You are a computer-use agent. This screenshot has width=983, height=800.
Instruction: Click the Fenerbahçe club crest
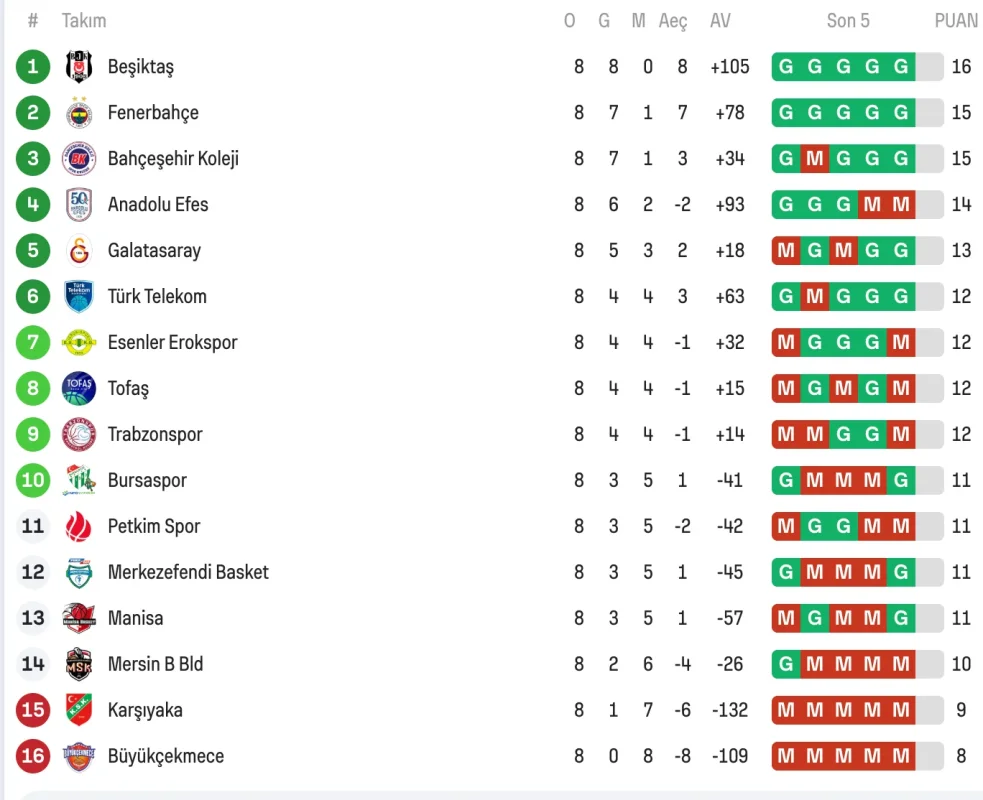[79, 113]
